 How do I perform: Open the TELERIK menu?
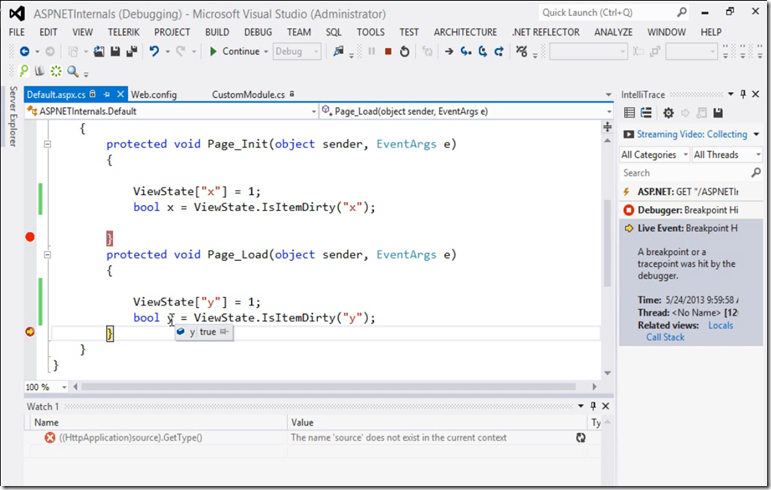(x=124, y=32)
